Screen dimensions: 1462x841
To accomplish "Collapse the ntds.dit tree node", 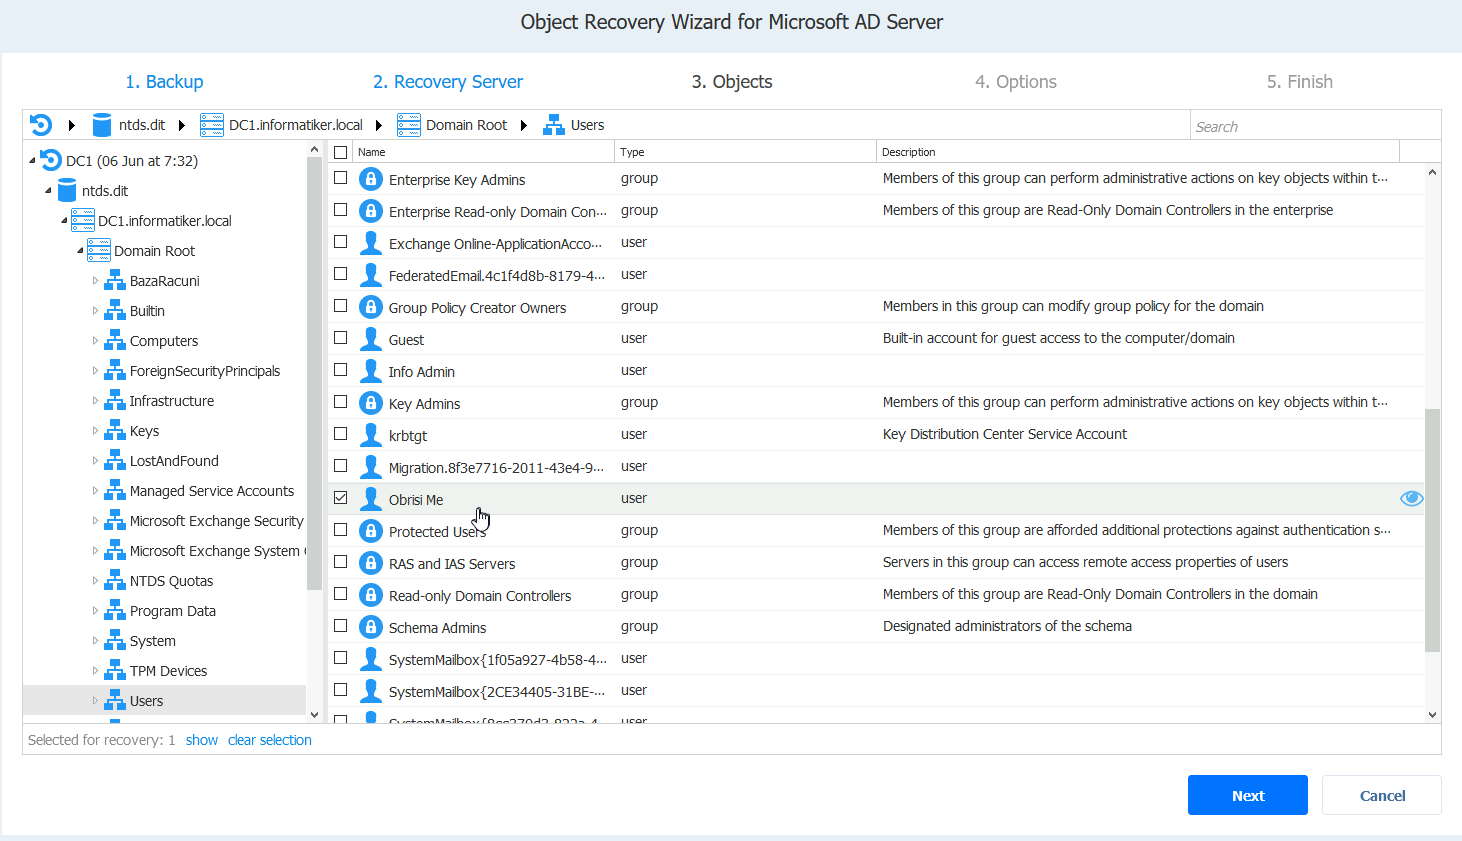I will pos(48,190).
